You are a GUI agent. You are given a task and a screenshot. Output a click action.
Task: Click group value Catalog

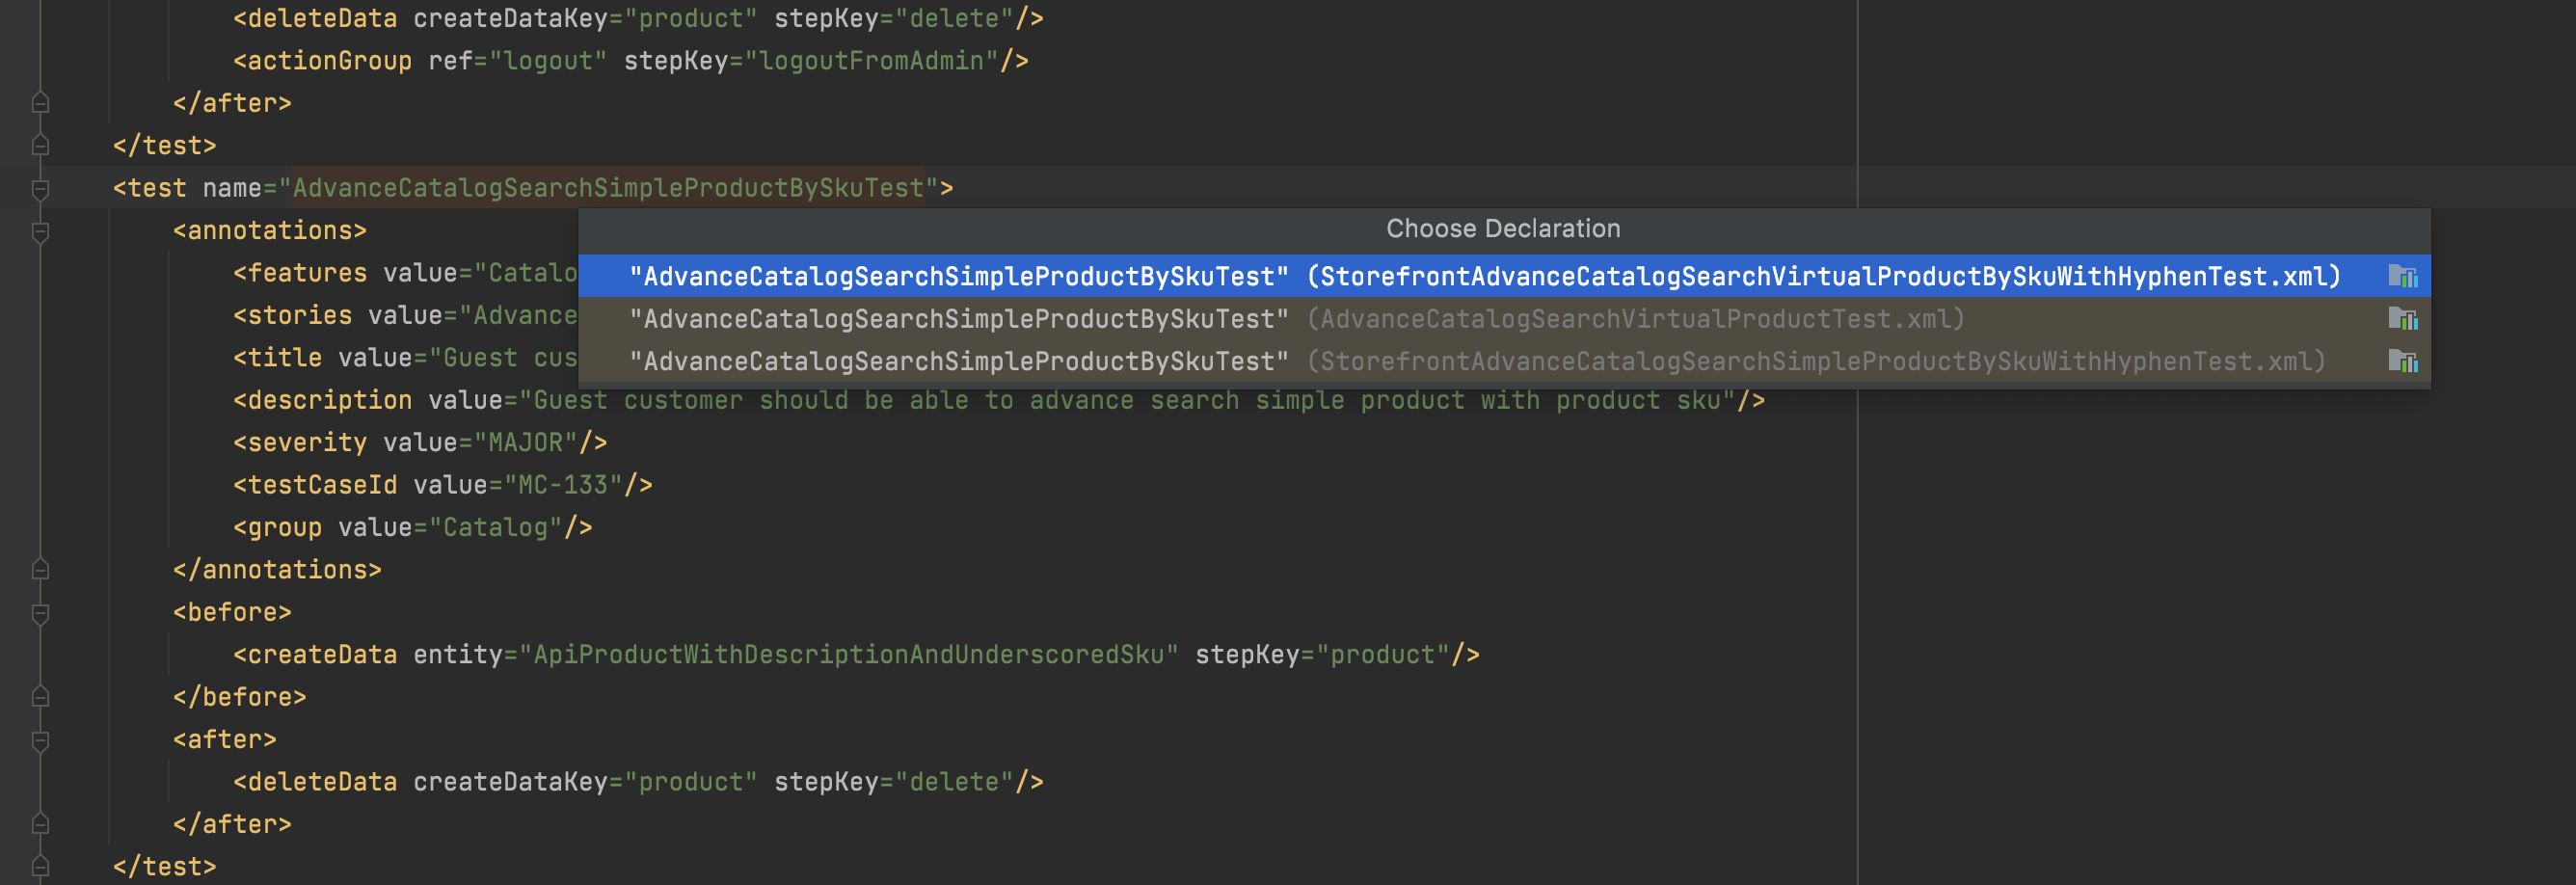point(495,527)
